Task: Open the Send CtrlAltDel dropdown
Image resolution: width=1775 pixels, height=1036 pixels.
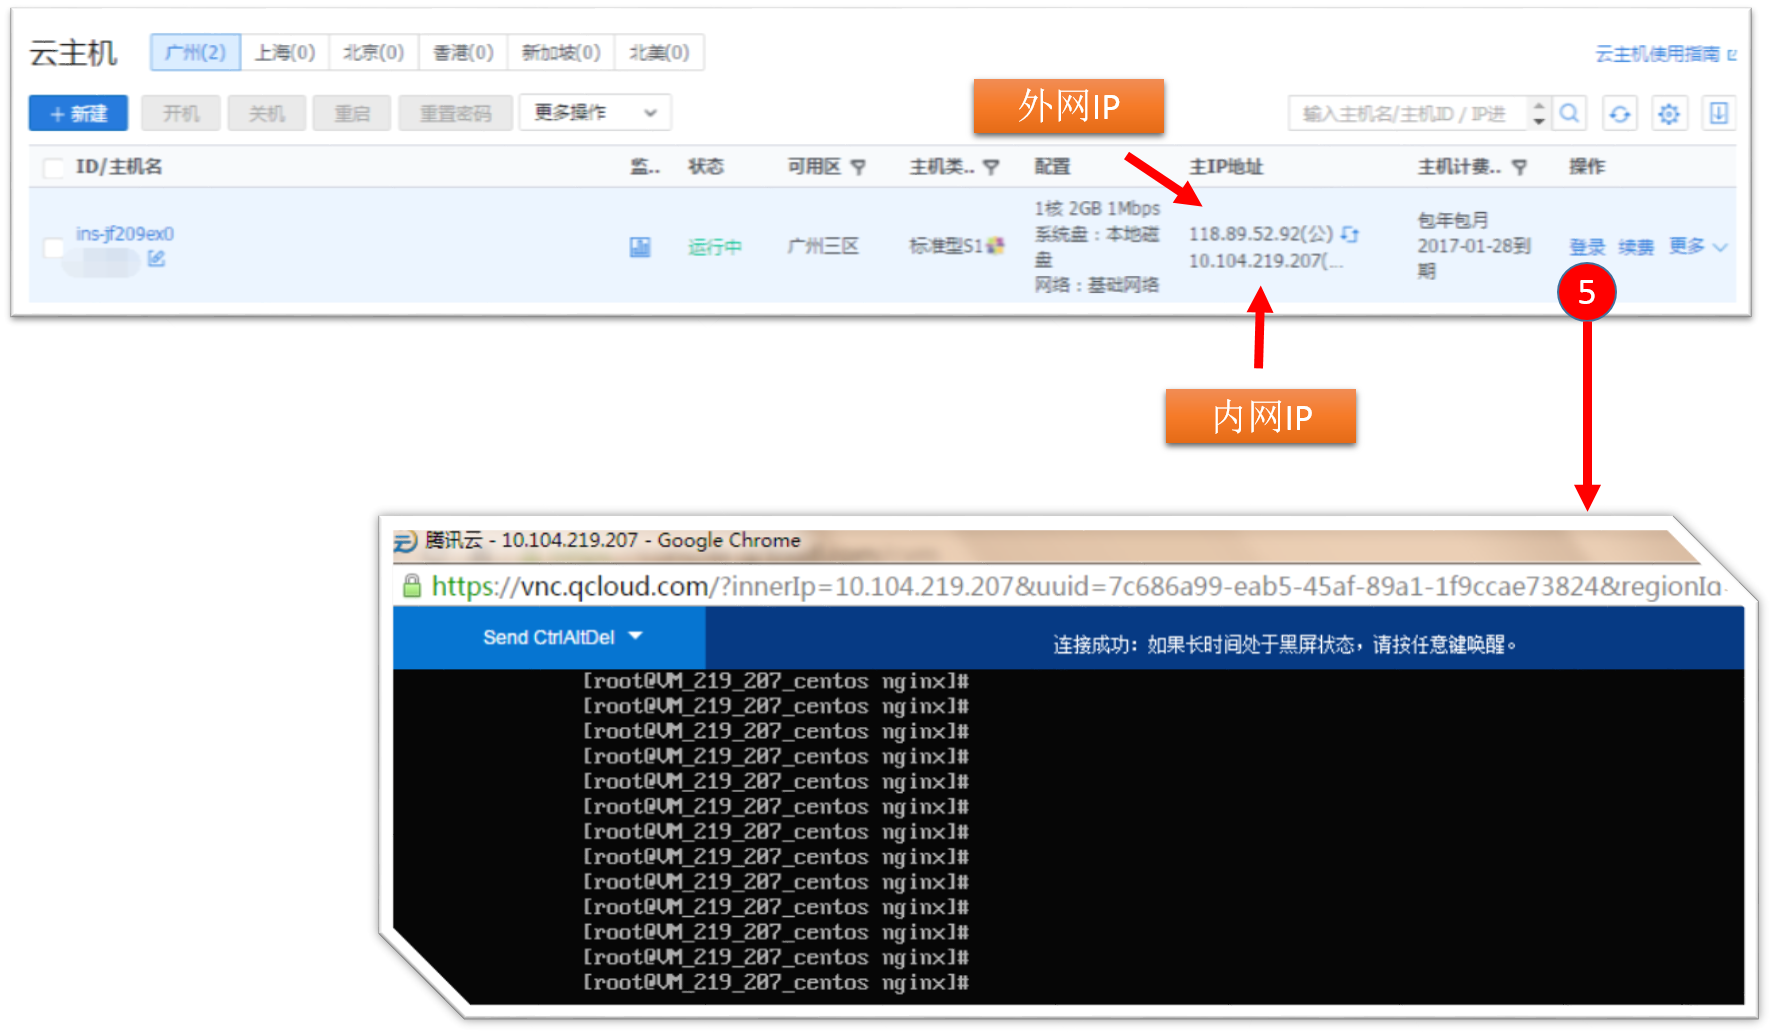Action: pos(549,638)
